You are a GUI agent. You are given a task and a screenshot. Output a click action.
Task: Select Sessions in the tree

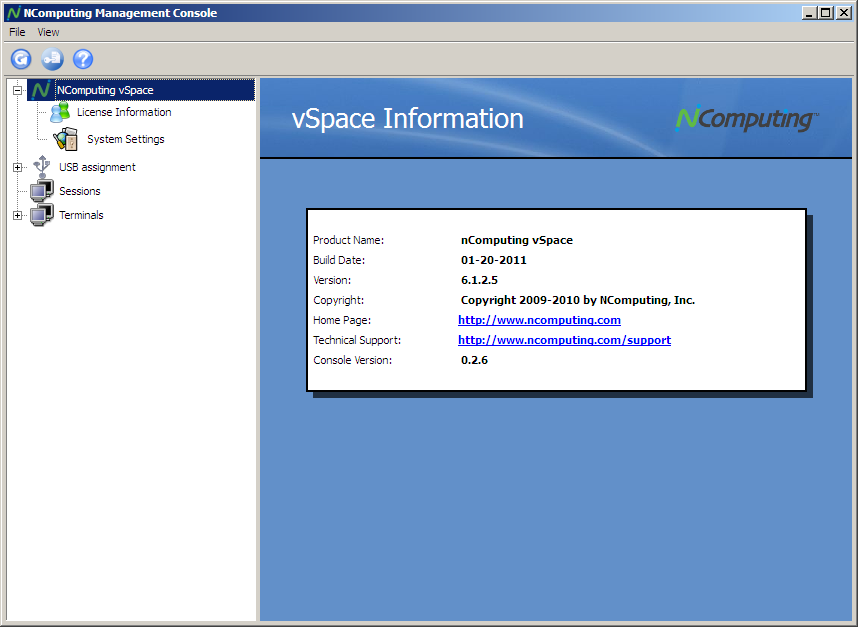pyautogui.click(x=80, y=191)
